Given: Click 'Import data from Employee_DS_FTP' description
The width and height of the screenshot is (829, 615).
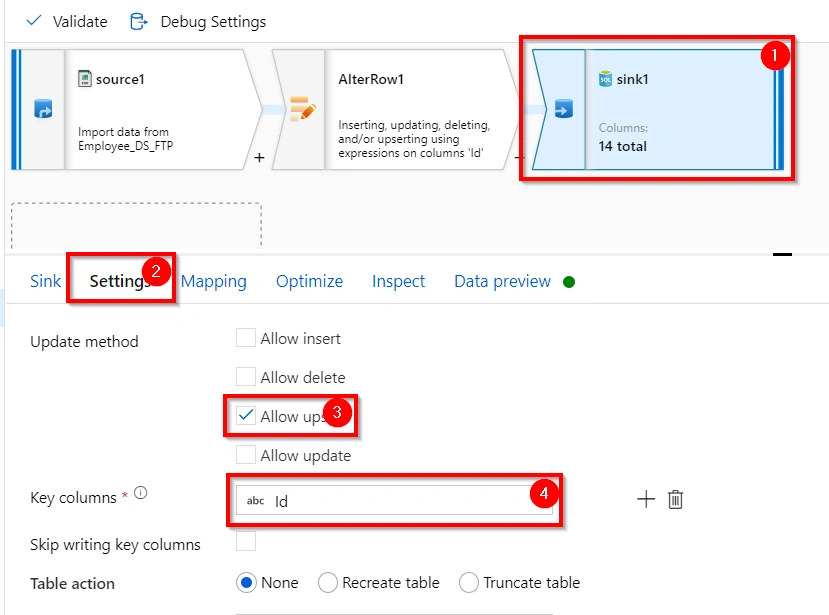Looking at the screenshot, I should [x=125, y=139].
